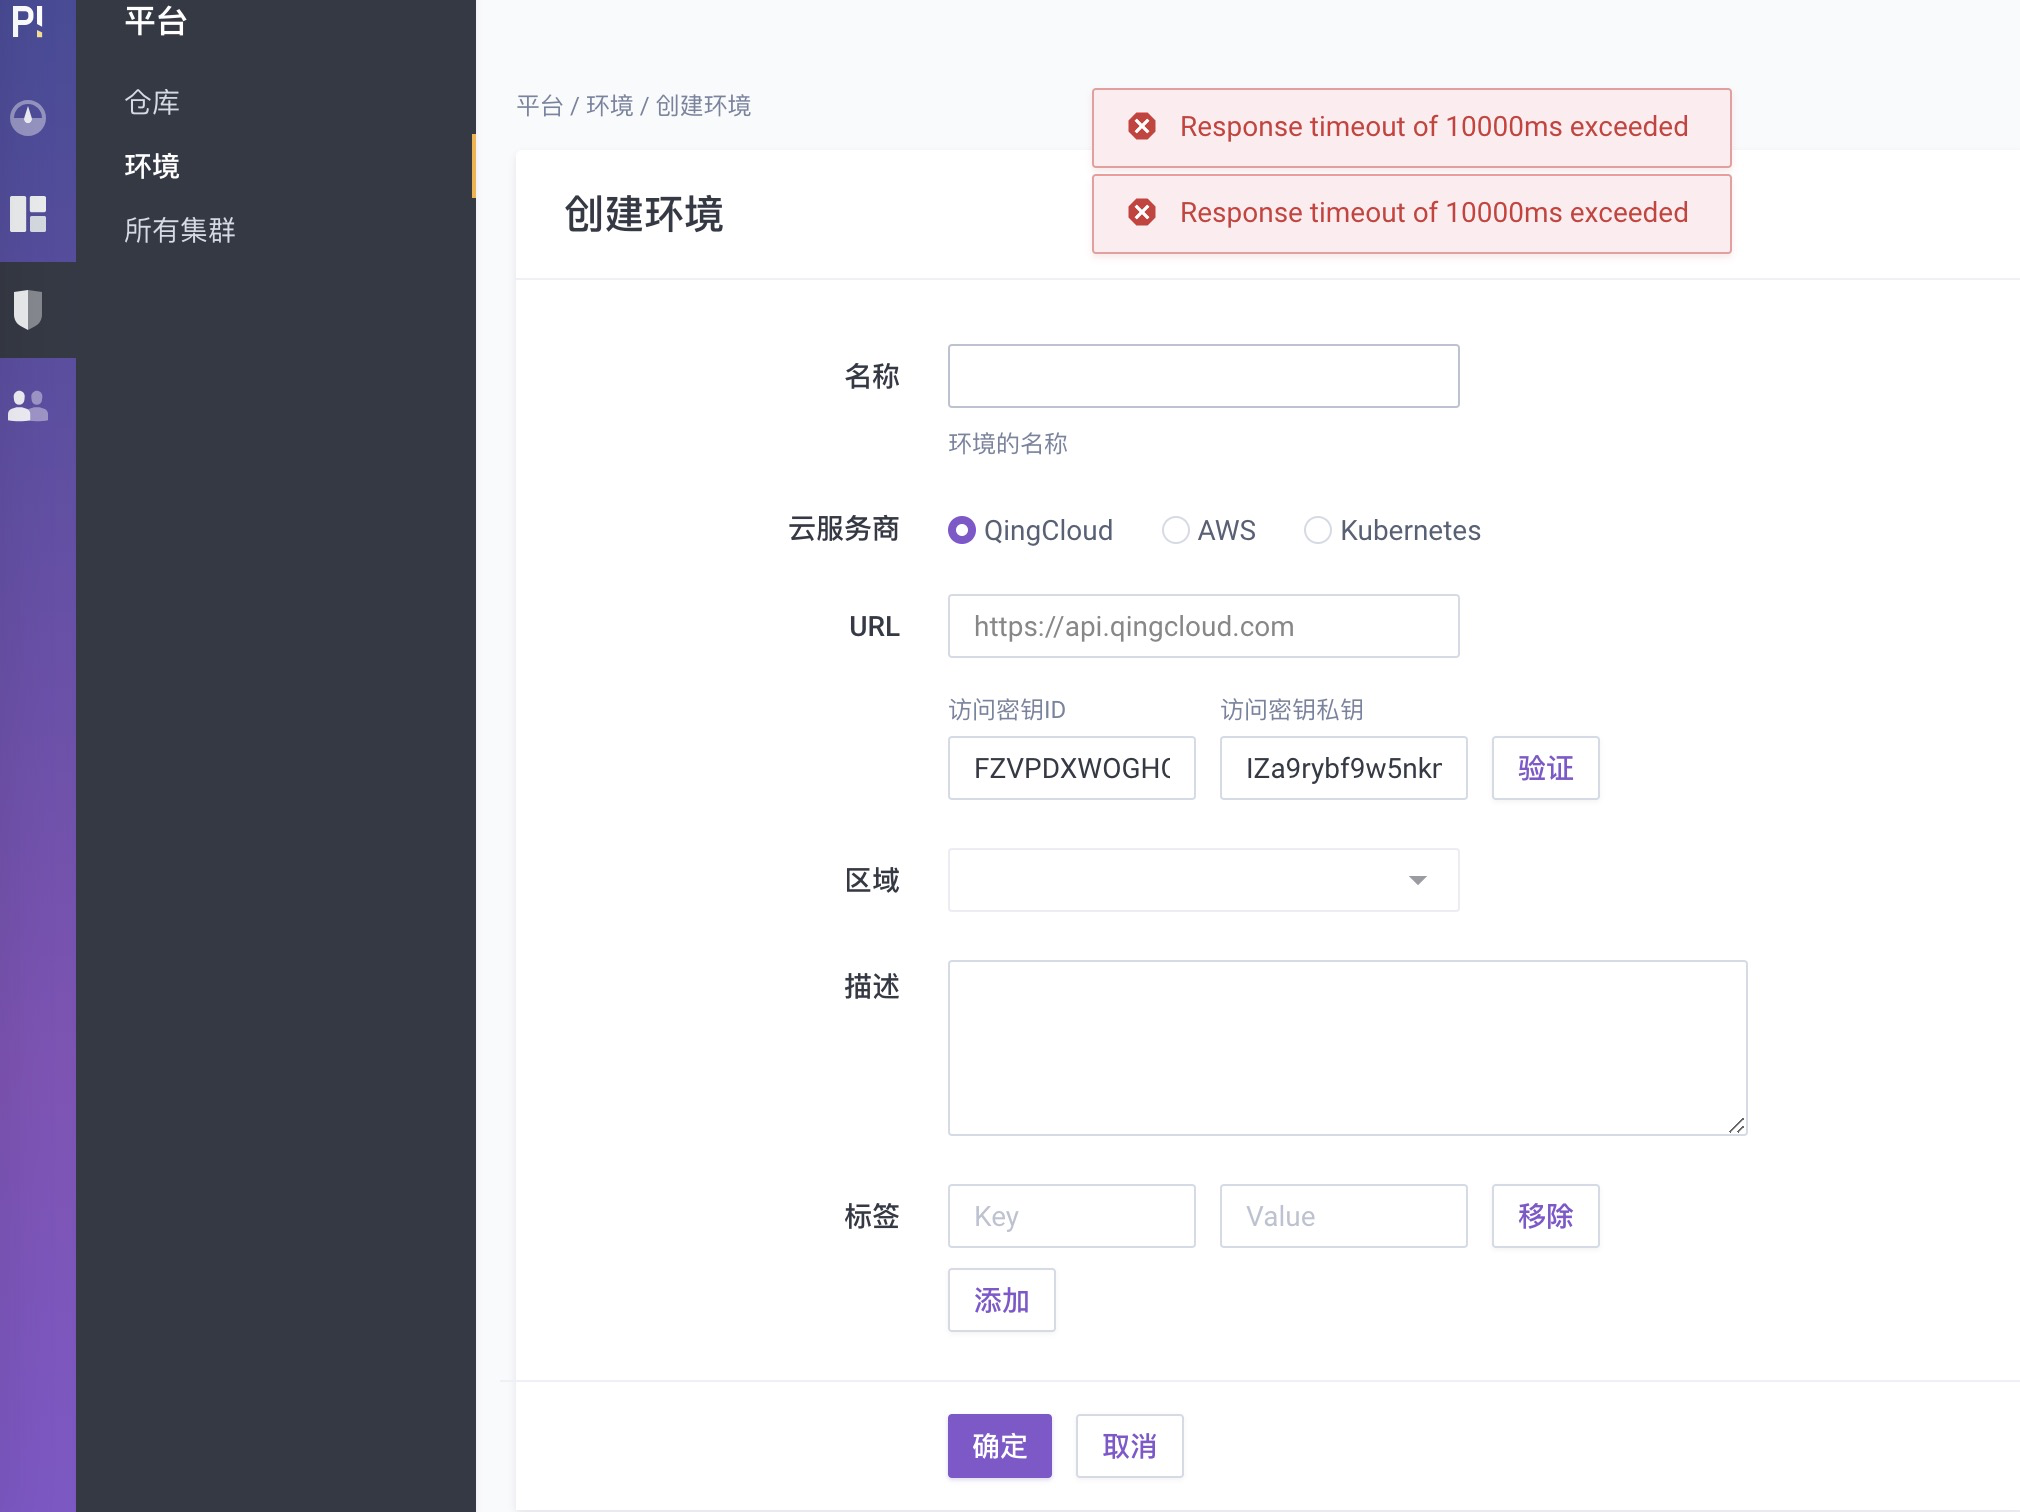Open the 仓库 menu item
Image resolution: width=2020 pixels, height=1512 pixels.
click(151, 101)
